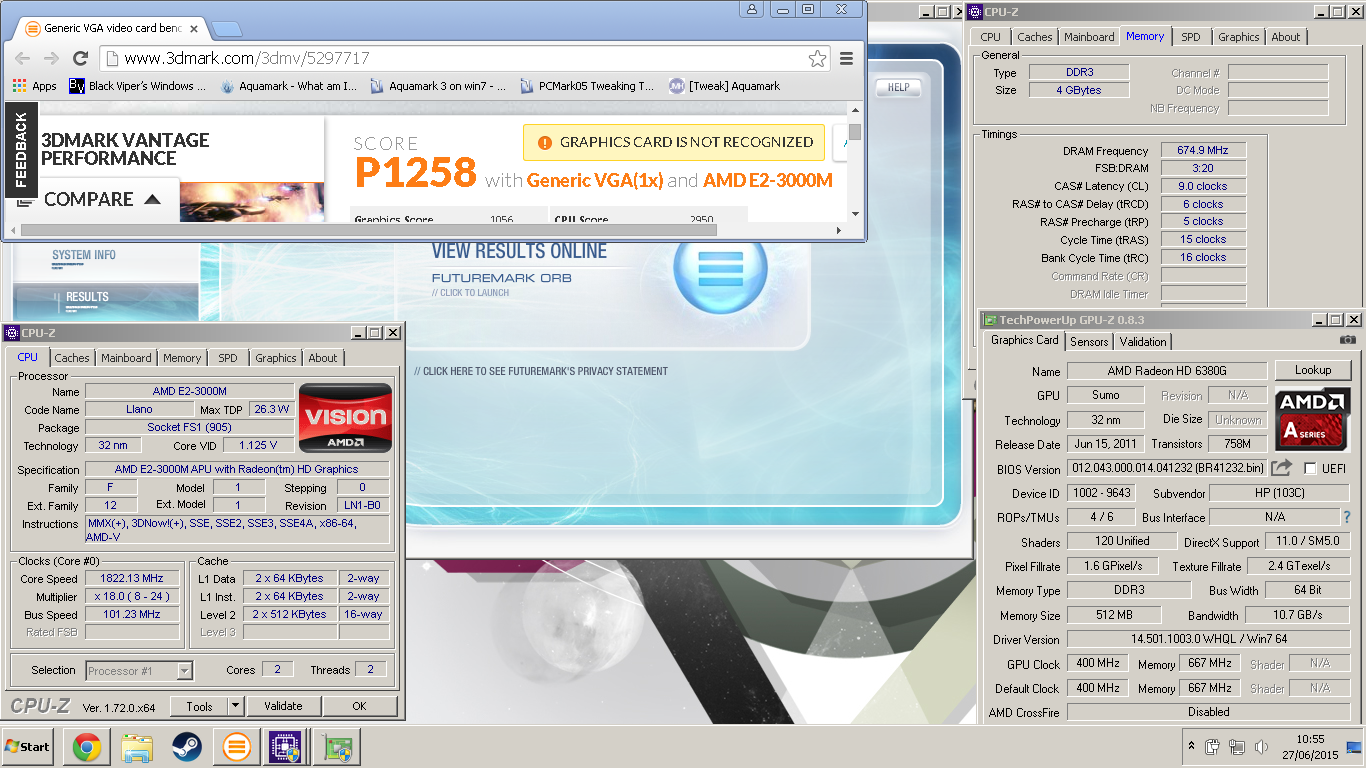Click BIOS save/share icon in GPU-Z
1366x768 pixels.
click(x=1282, y=468)
